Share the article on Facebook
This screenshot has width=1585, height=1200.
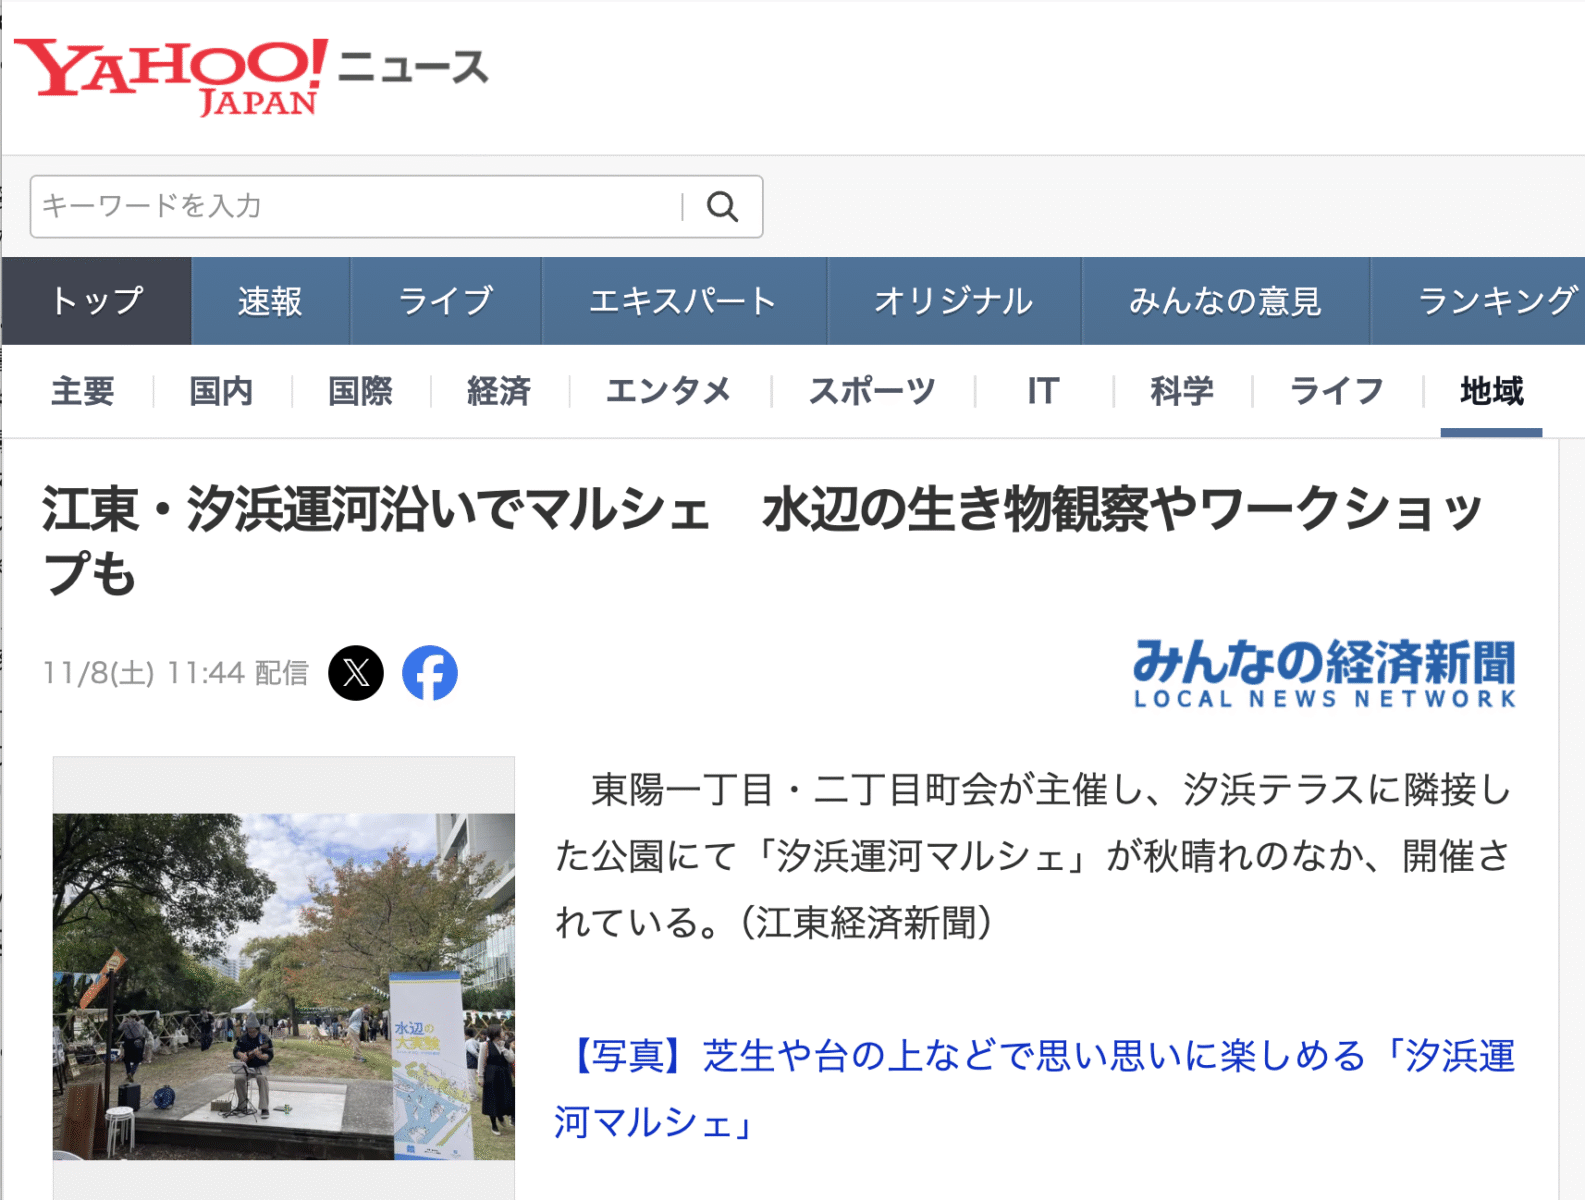tap(430, 673)
